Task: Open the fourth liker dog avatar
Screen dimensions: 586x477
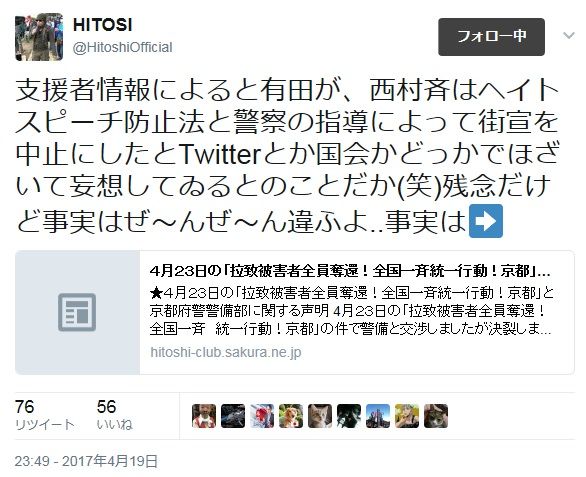Action: 291,416
